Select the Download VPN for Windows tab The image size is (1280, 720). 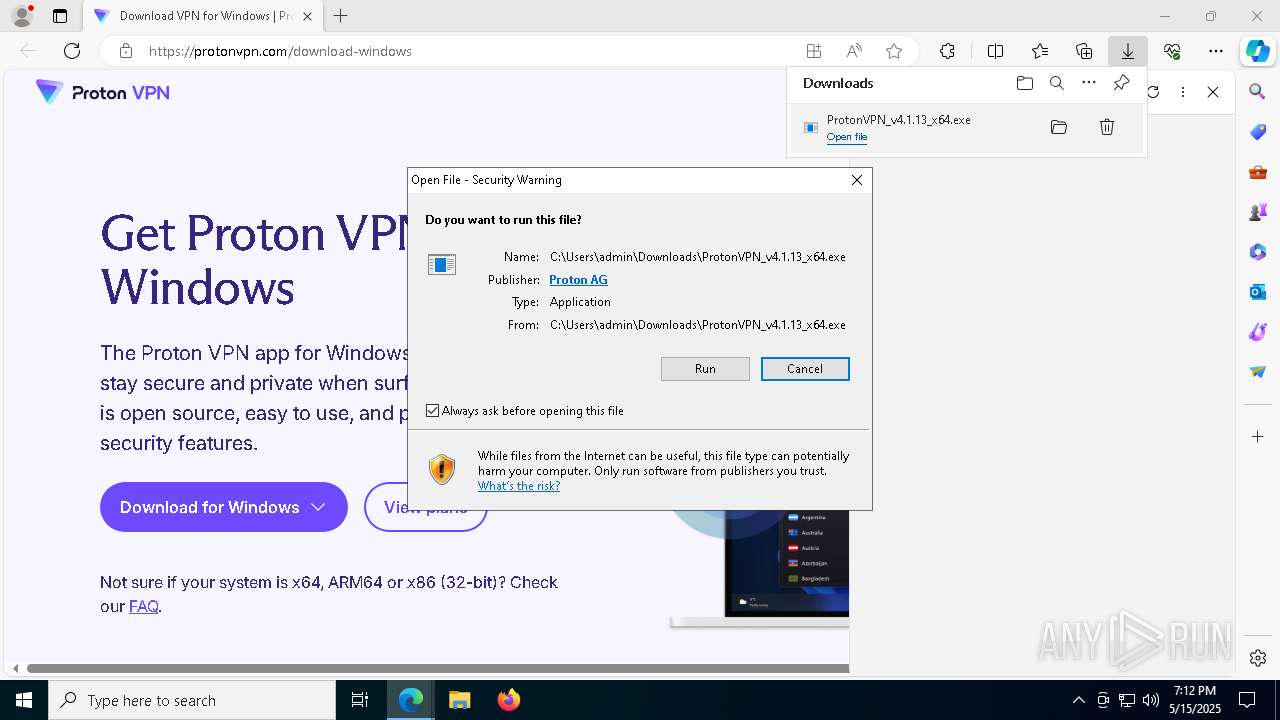click(203, 16)
